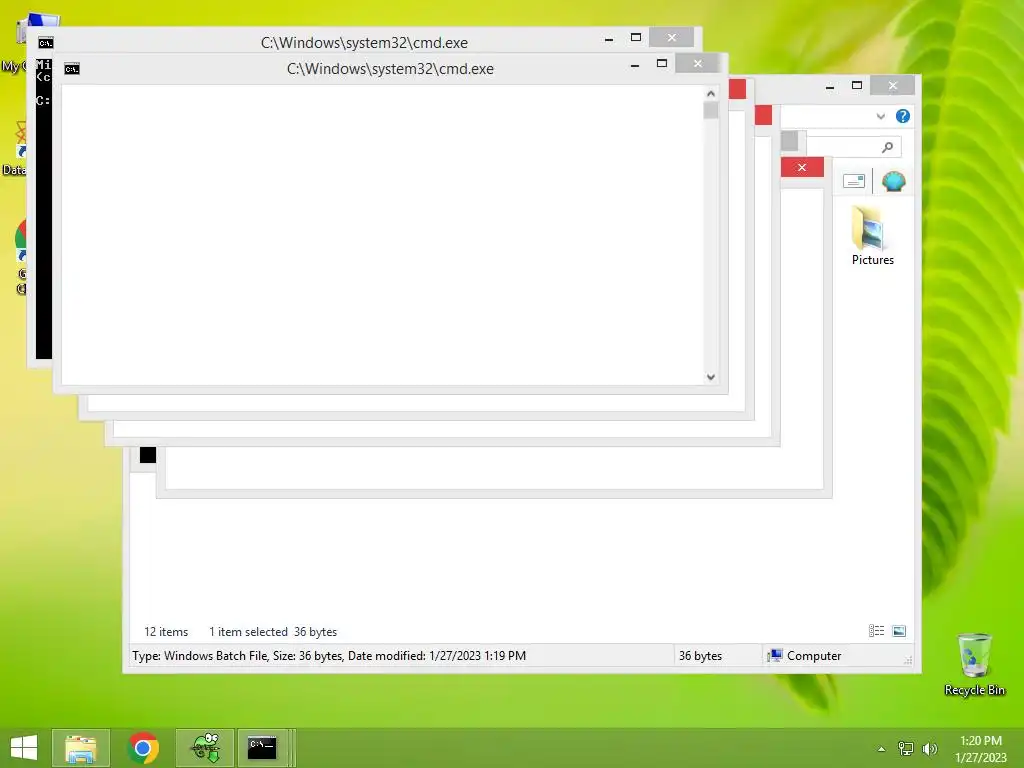Close the front cmd.exe window

(x=697, y=63)
